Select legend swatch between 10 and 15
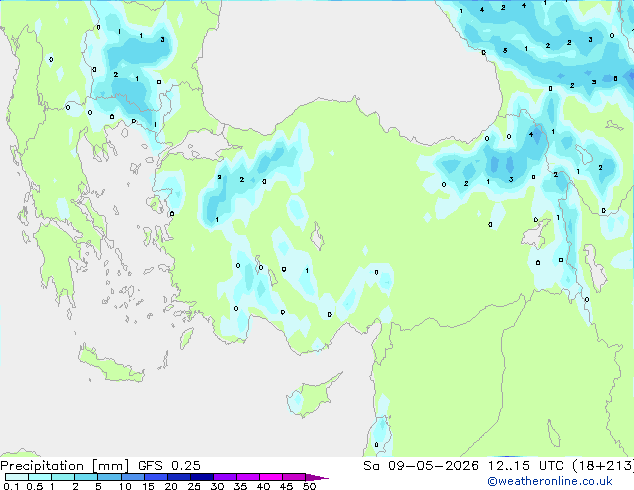Viewport: 634px width, 490px height. click(132, 477)
